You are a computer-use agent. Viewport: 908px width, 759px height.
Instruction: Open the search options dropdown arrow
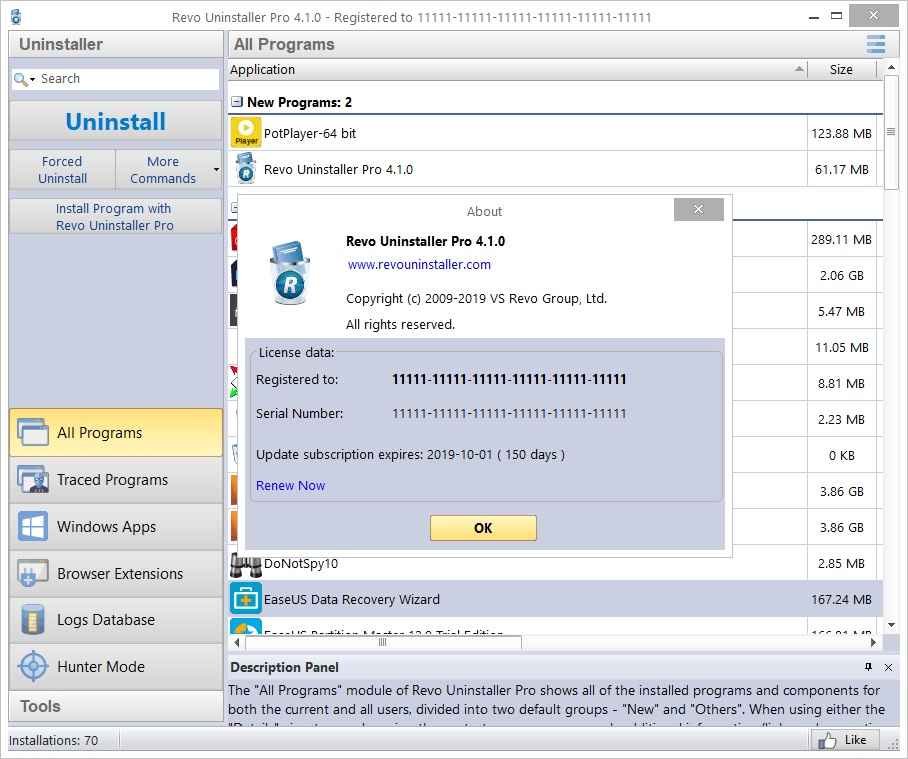tap(32, 79)
